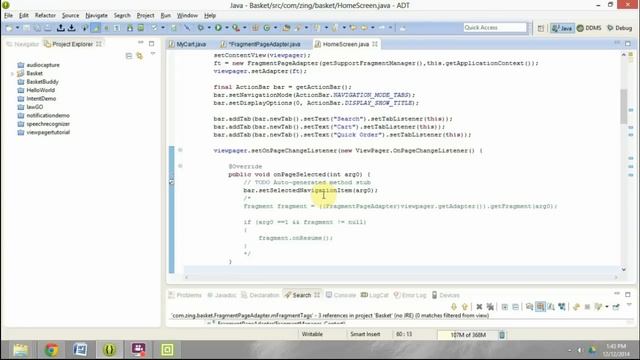Screen dimensions: 640x360
Task: Open the Navigate menu
Action: [x=96, y=16]
